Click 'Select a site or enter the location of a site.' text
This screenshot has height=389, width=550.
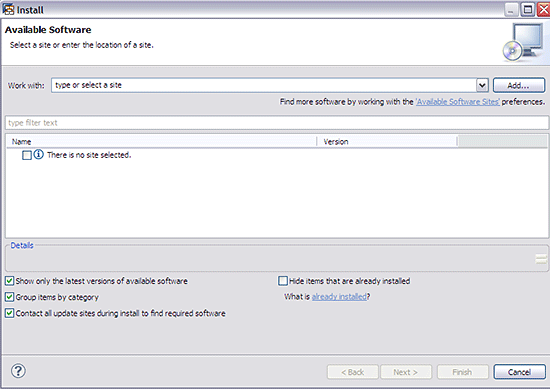click(x=81, y=45)
